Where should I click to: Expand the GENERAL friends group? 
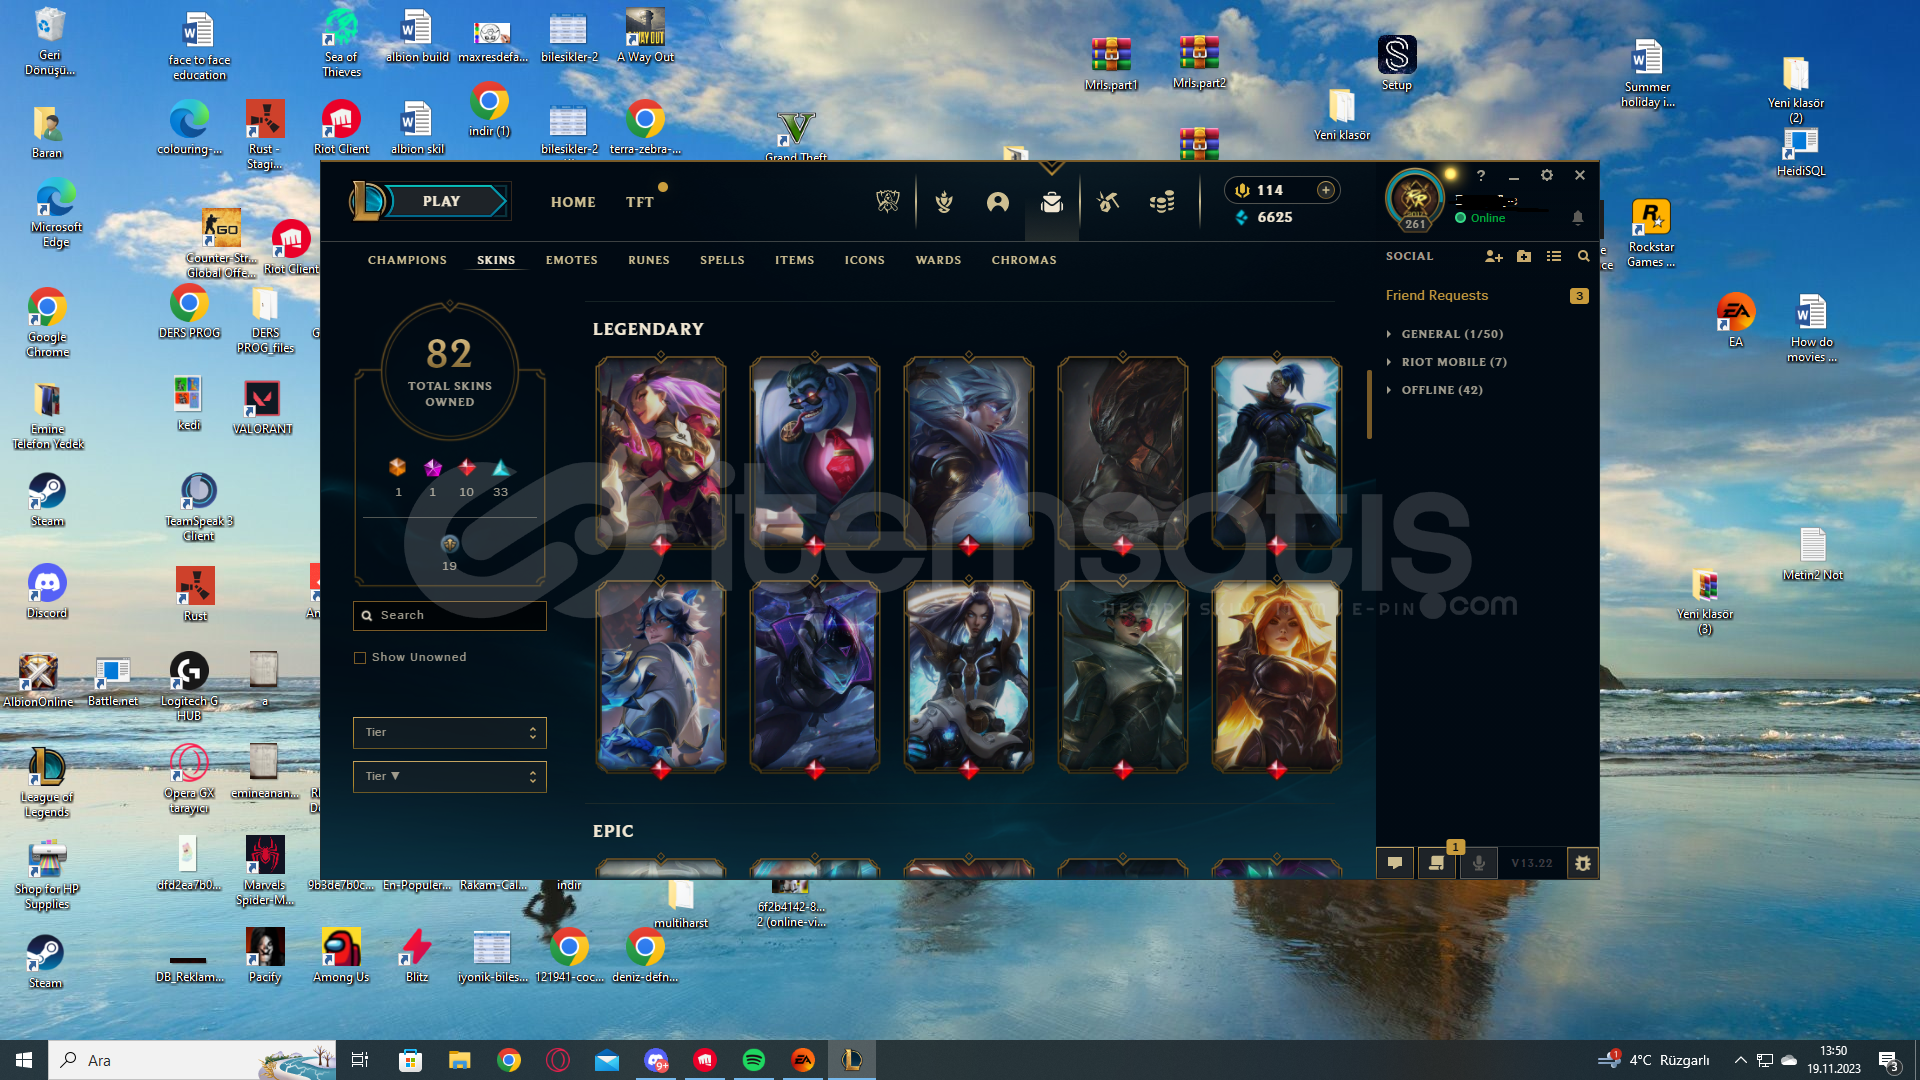[1451, 334]
